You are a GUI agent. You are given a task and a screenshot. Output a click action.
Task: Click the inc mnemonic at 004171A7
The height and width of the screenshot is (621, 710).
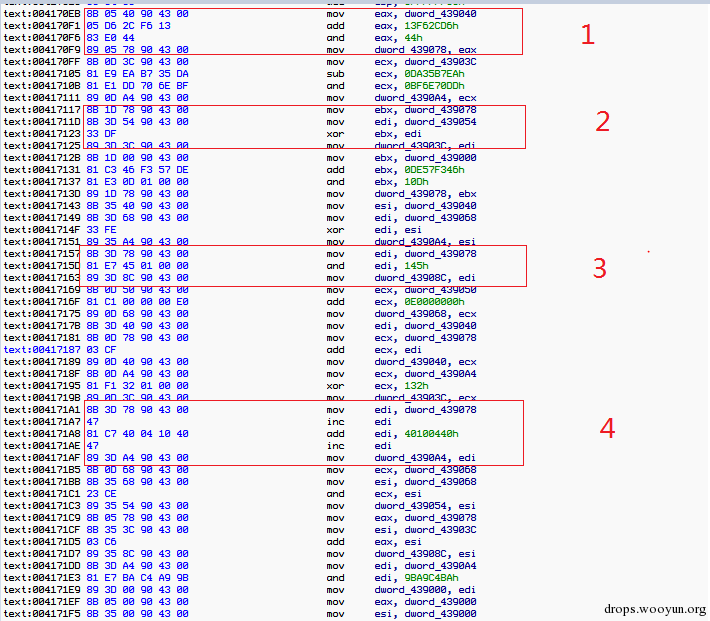[x=335, y=422]
